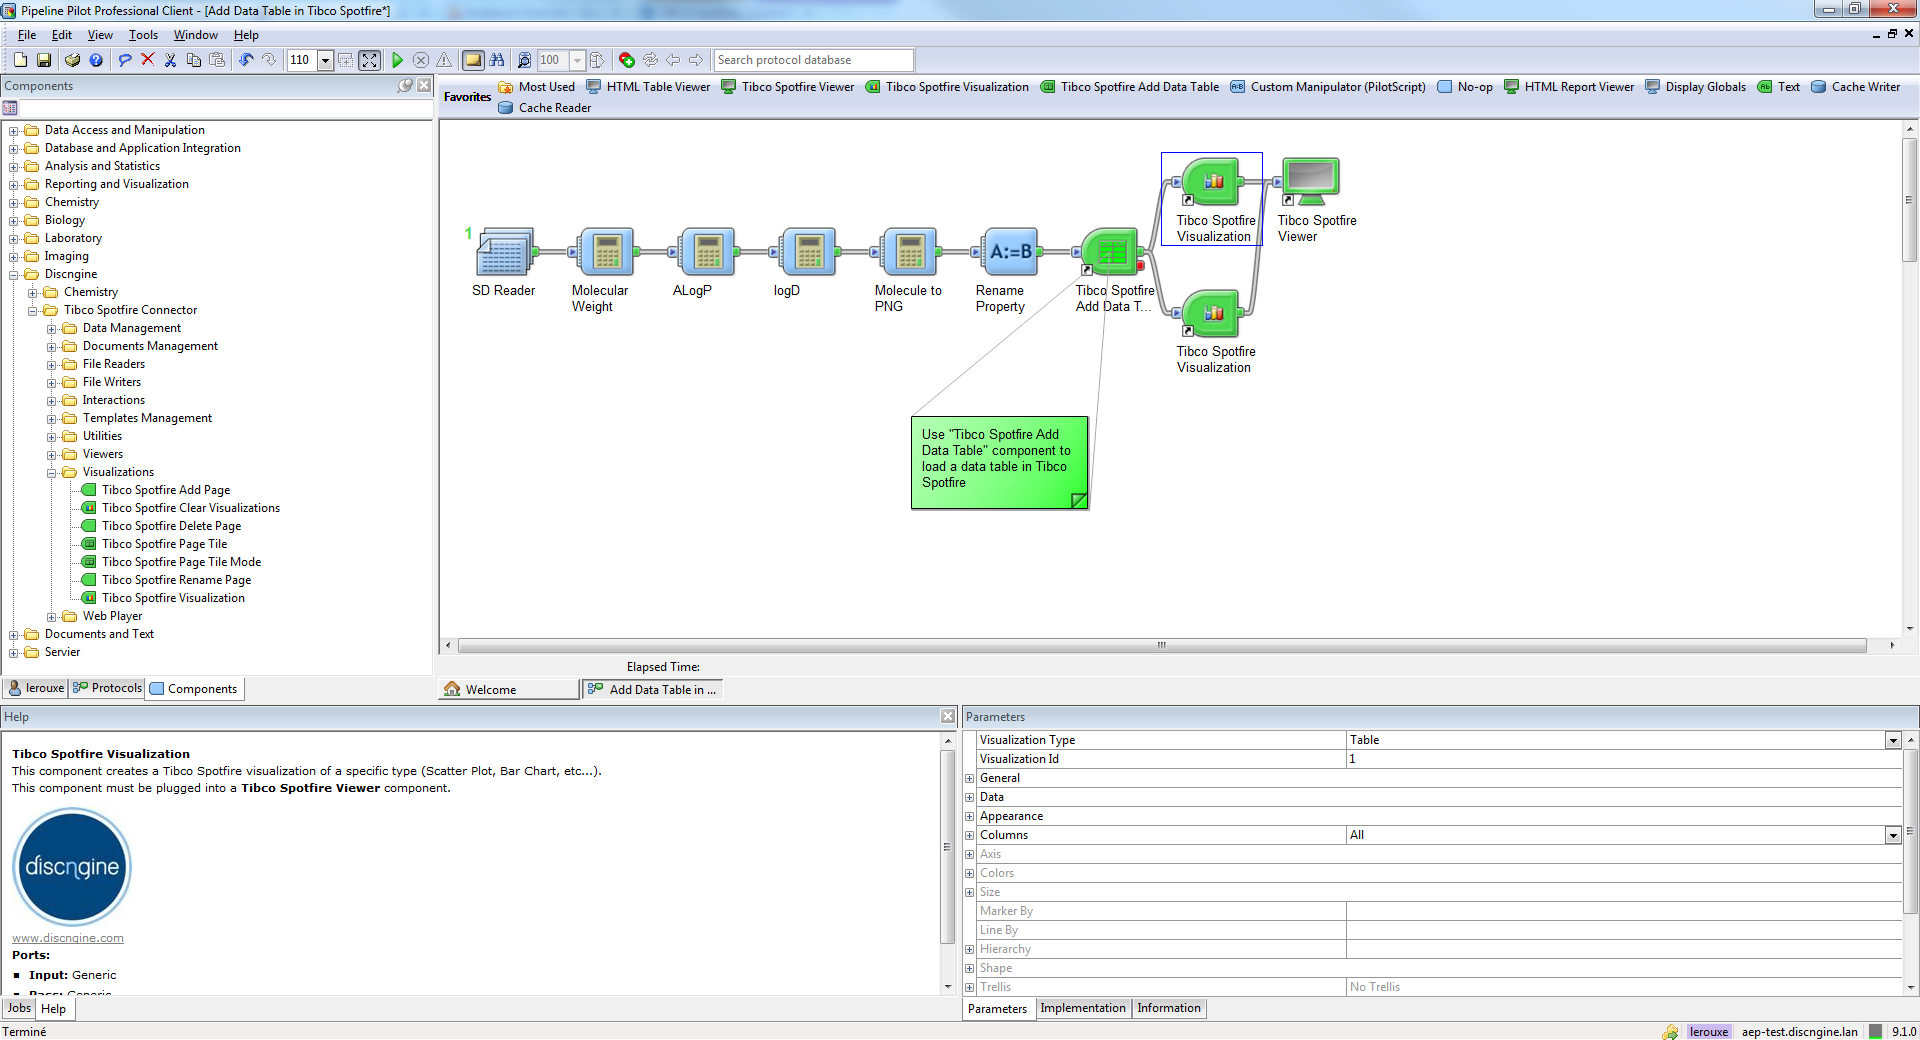Click the green sticky note annotation

[999, 462]
